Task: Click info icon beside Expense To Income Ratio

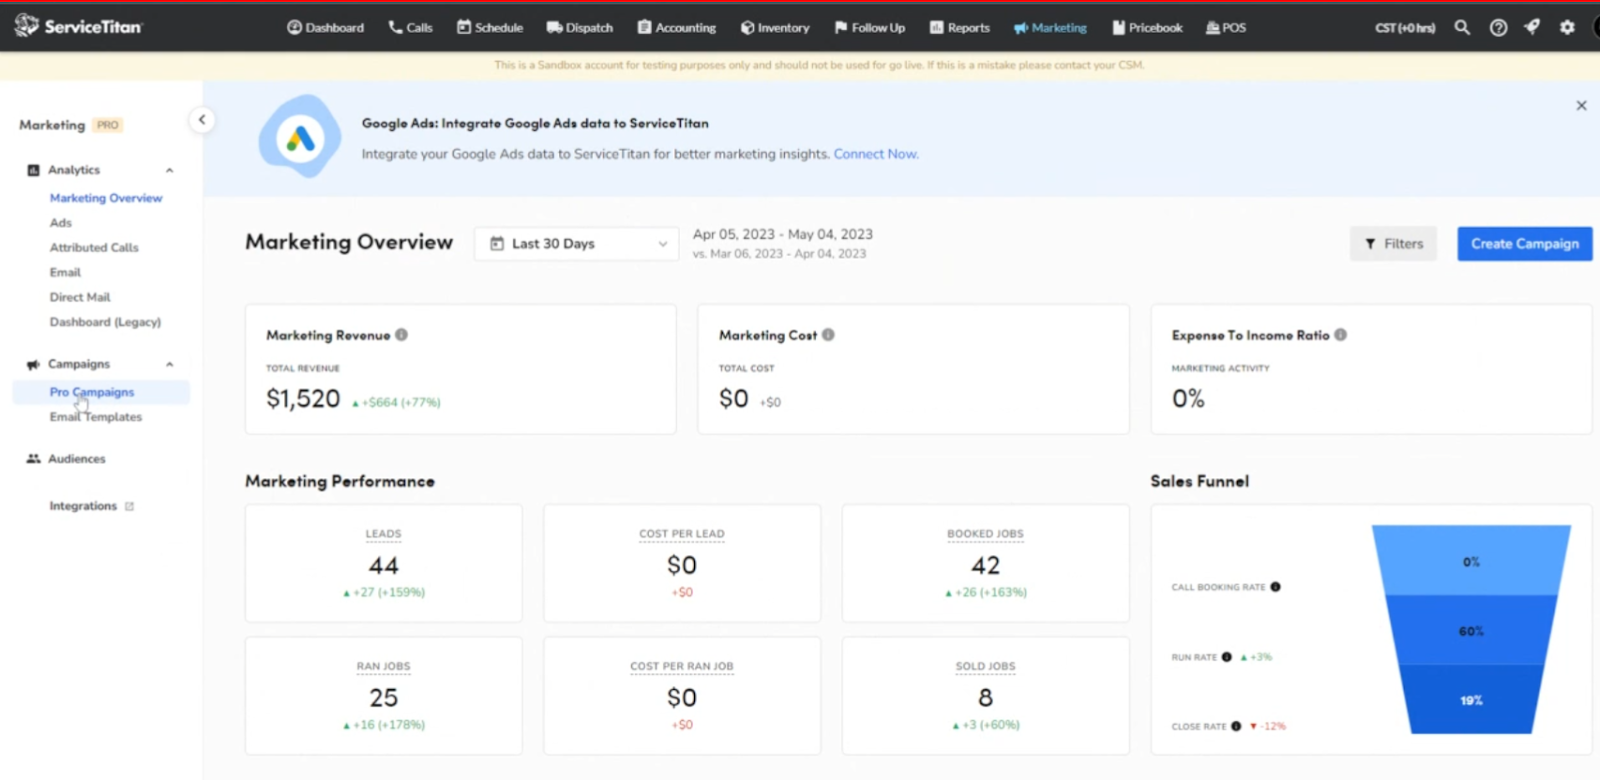Action: pos(1340,335)
